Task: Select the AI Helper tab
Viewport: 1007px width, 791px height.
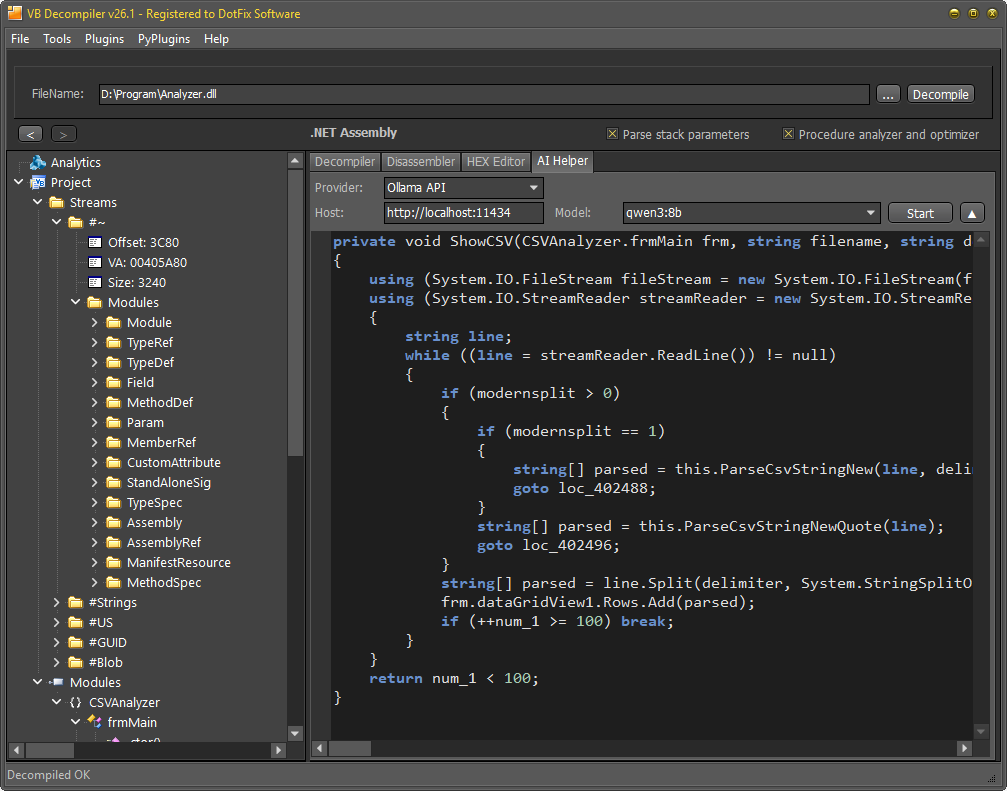Action: click(x=563, y=161)
